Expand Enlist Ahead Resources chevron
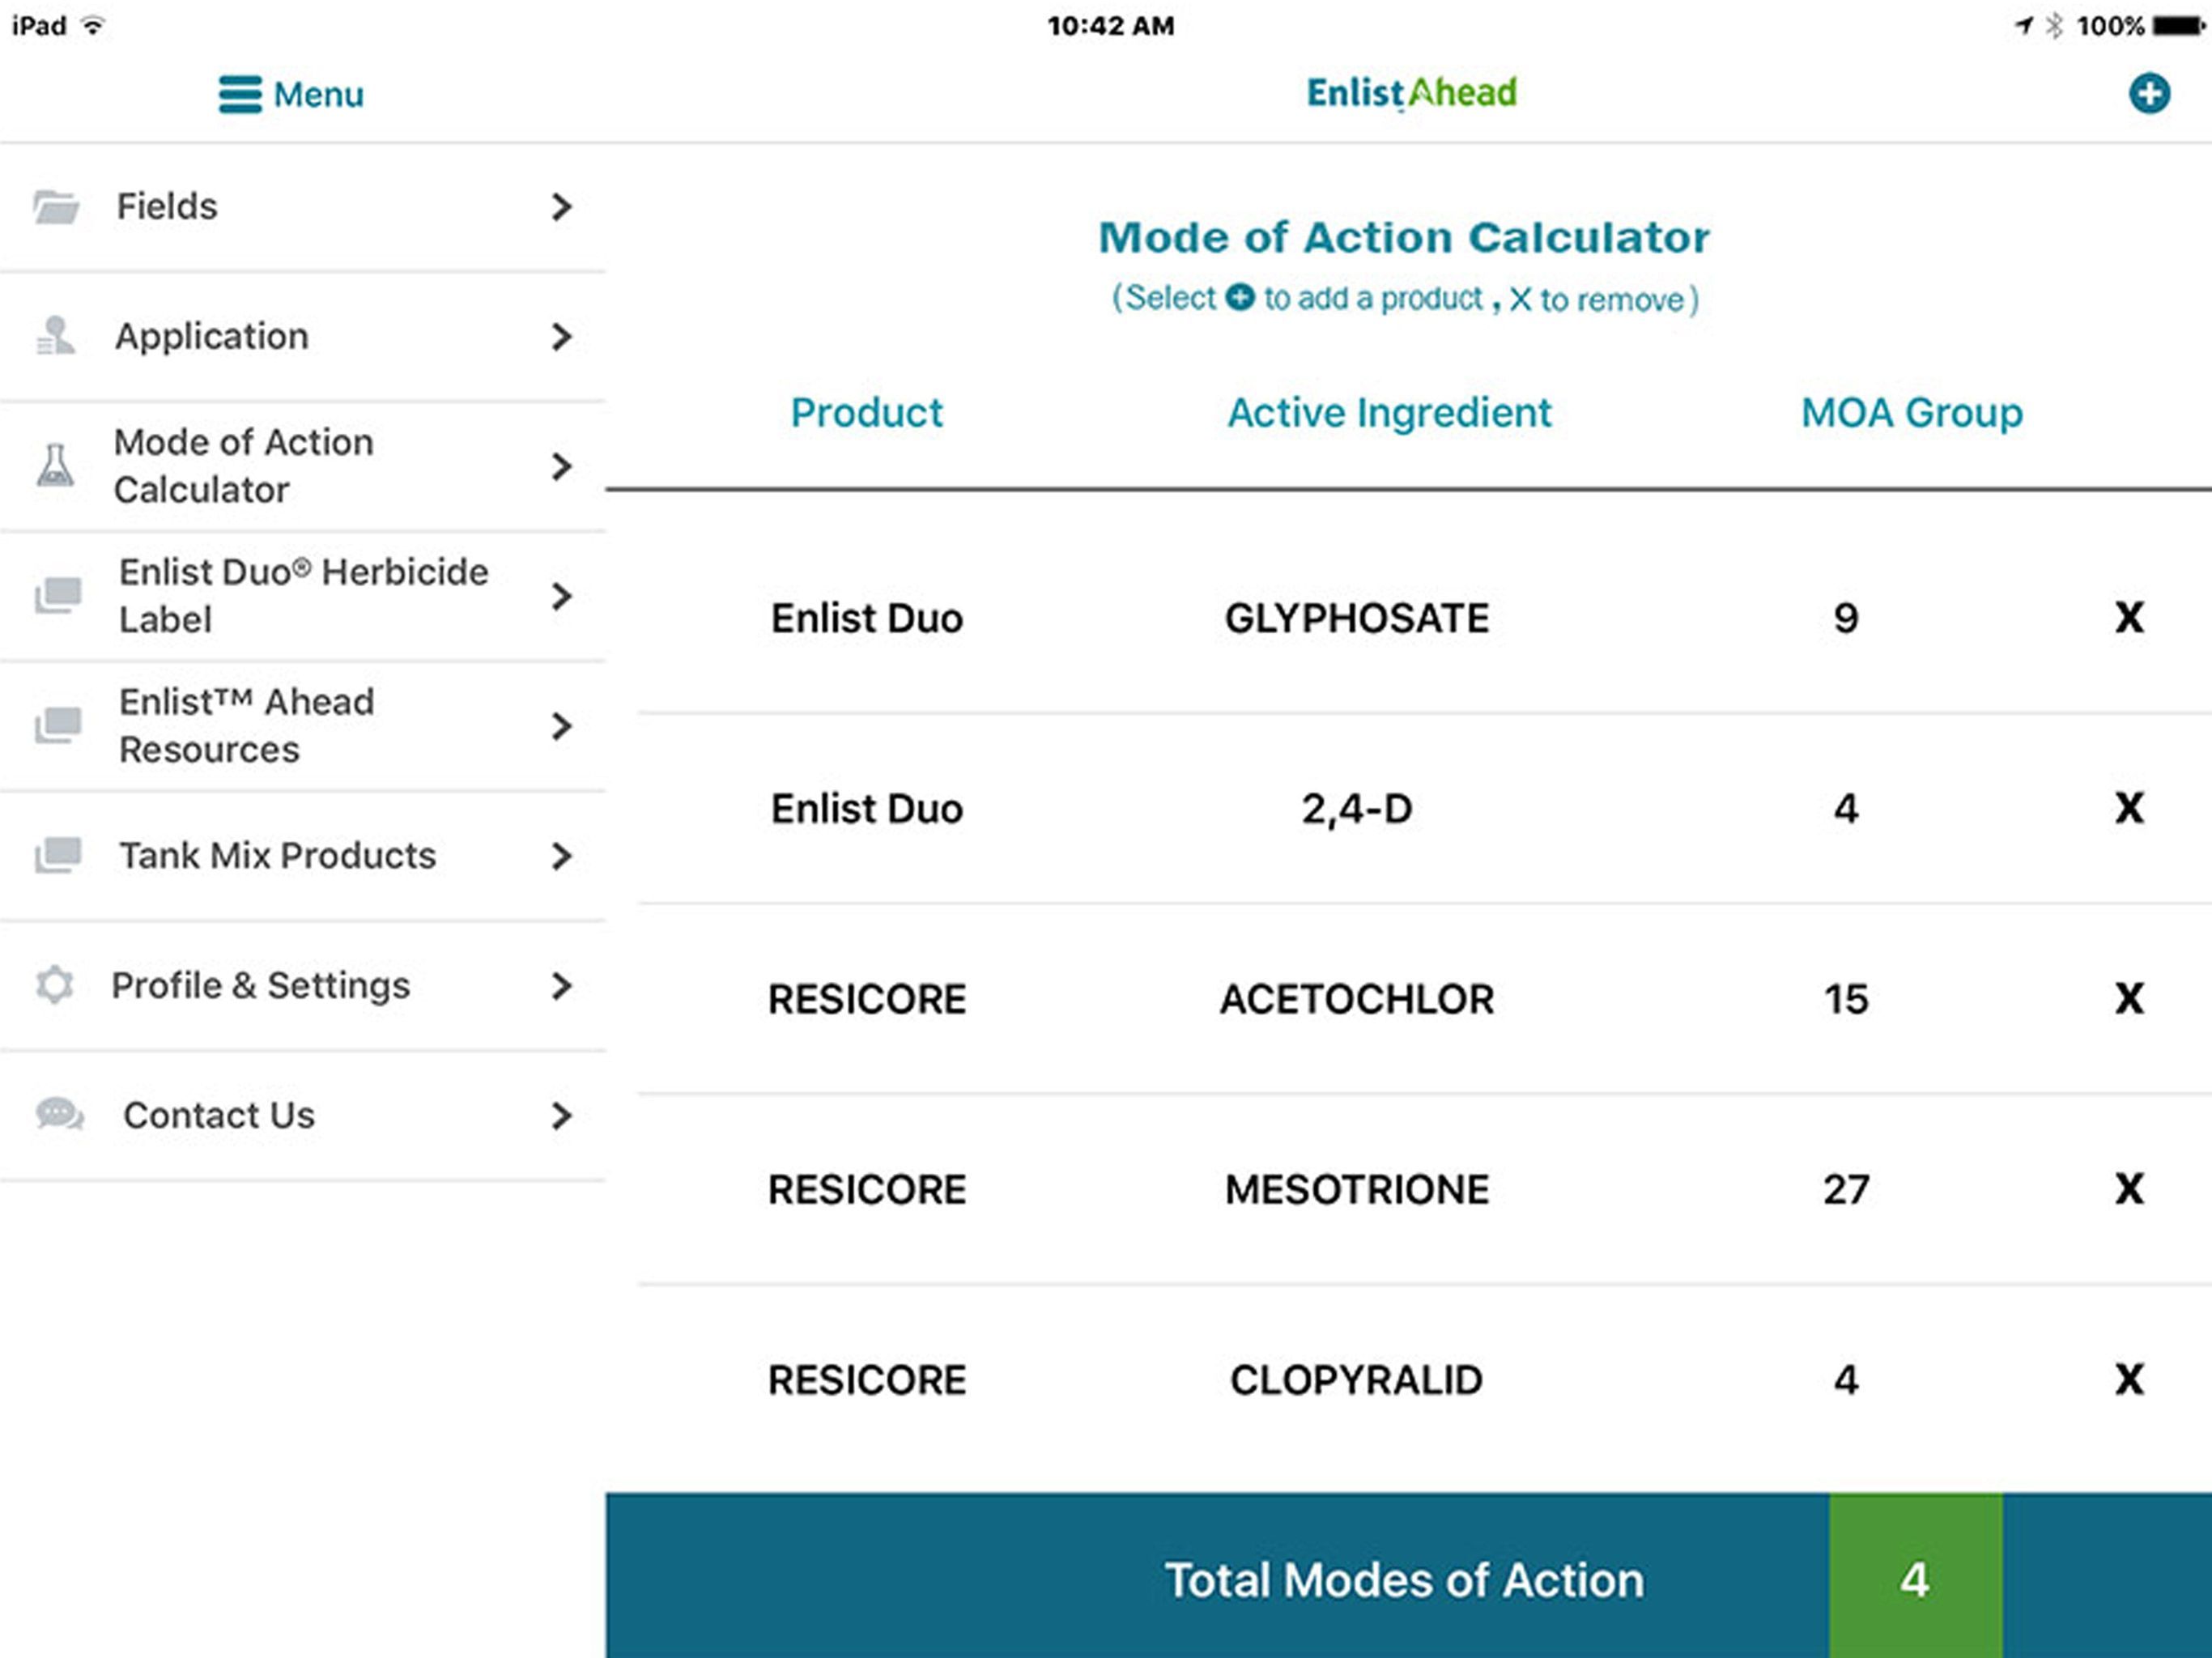 [x=562, y=726]
